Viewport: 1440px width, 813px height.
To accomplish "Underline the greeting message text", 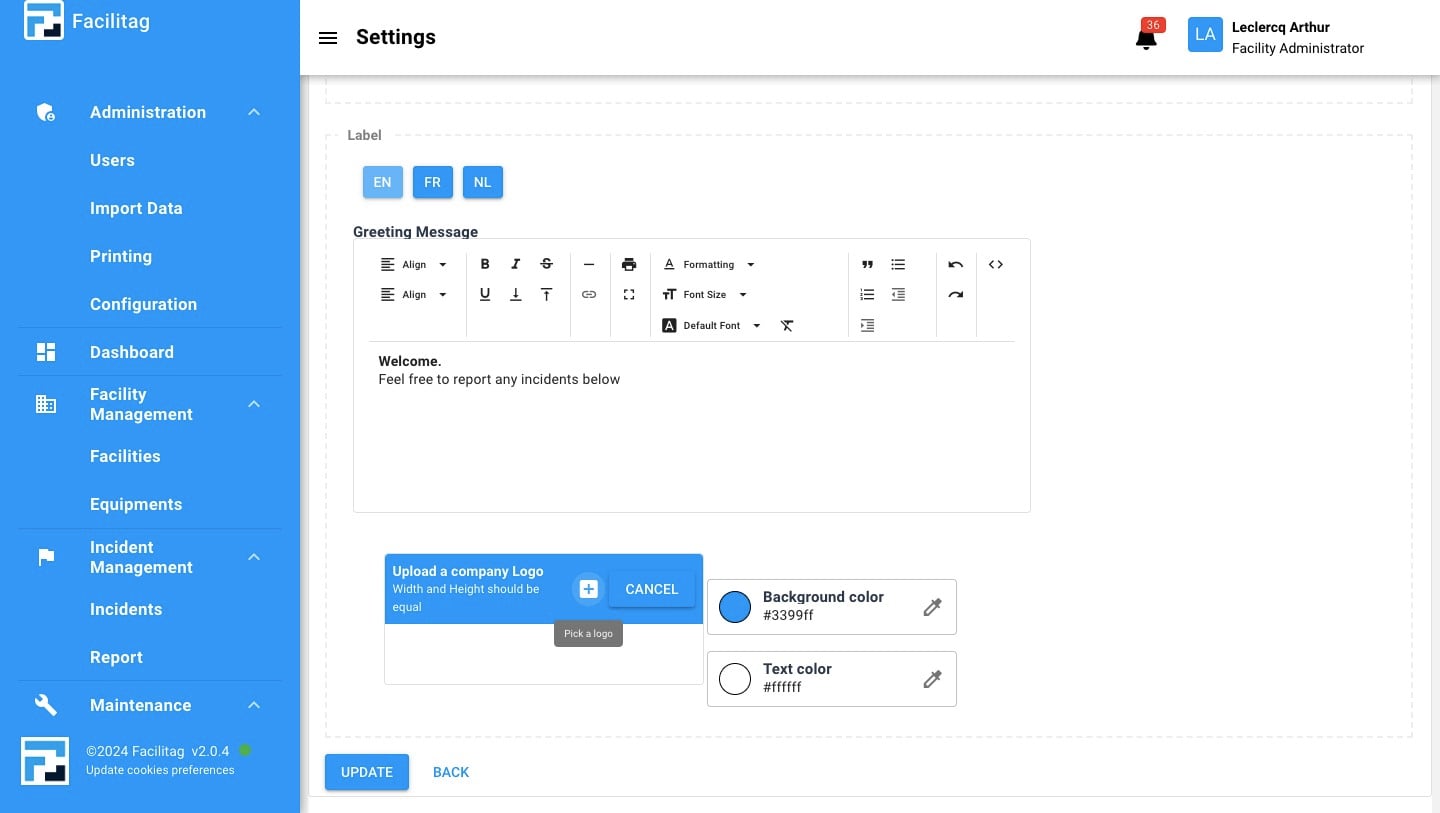I will pyautogui.click(x=485, y=294).
